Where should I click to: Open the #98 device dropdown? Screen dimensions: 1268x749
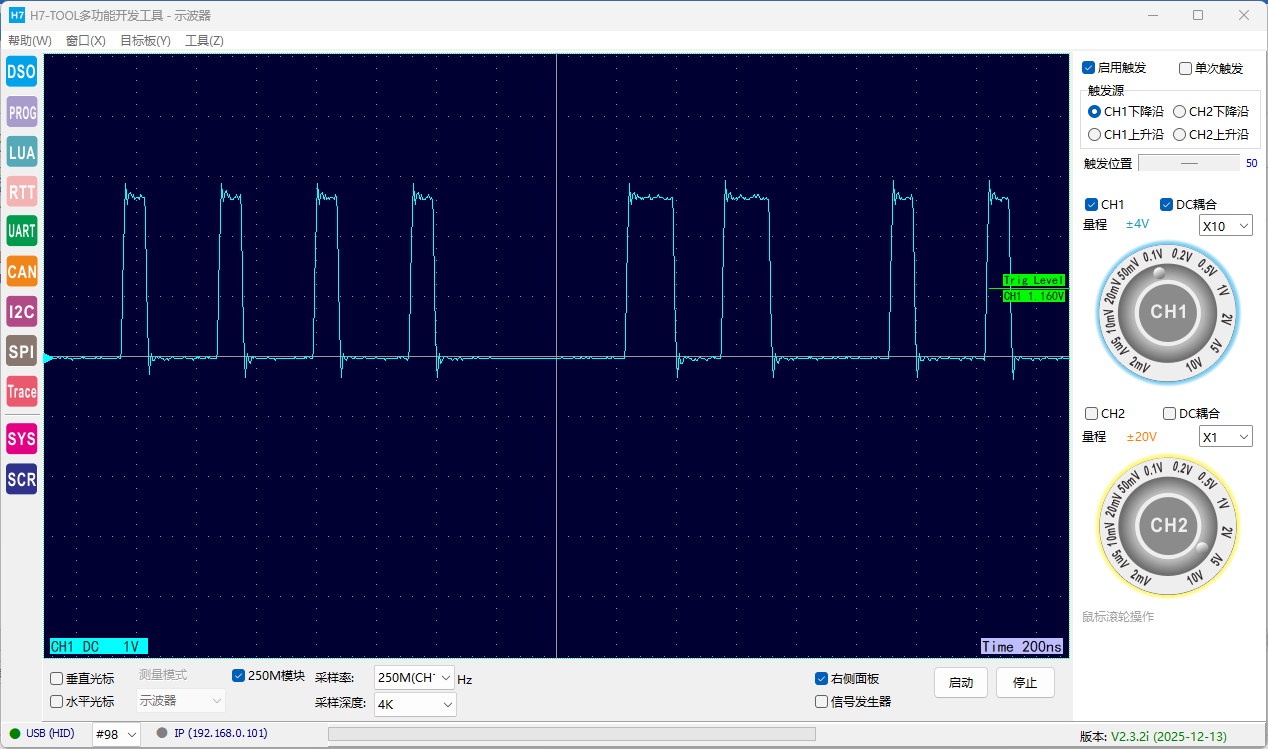[116, 734]
